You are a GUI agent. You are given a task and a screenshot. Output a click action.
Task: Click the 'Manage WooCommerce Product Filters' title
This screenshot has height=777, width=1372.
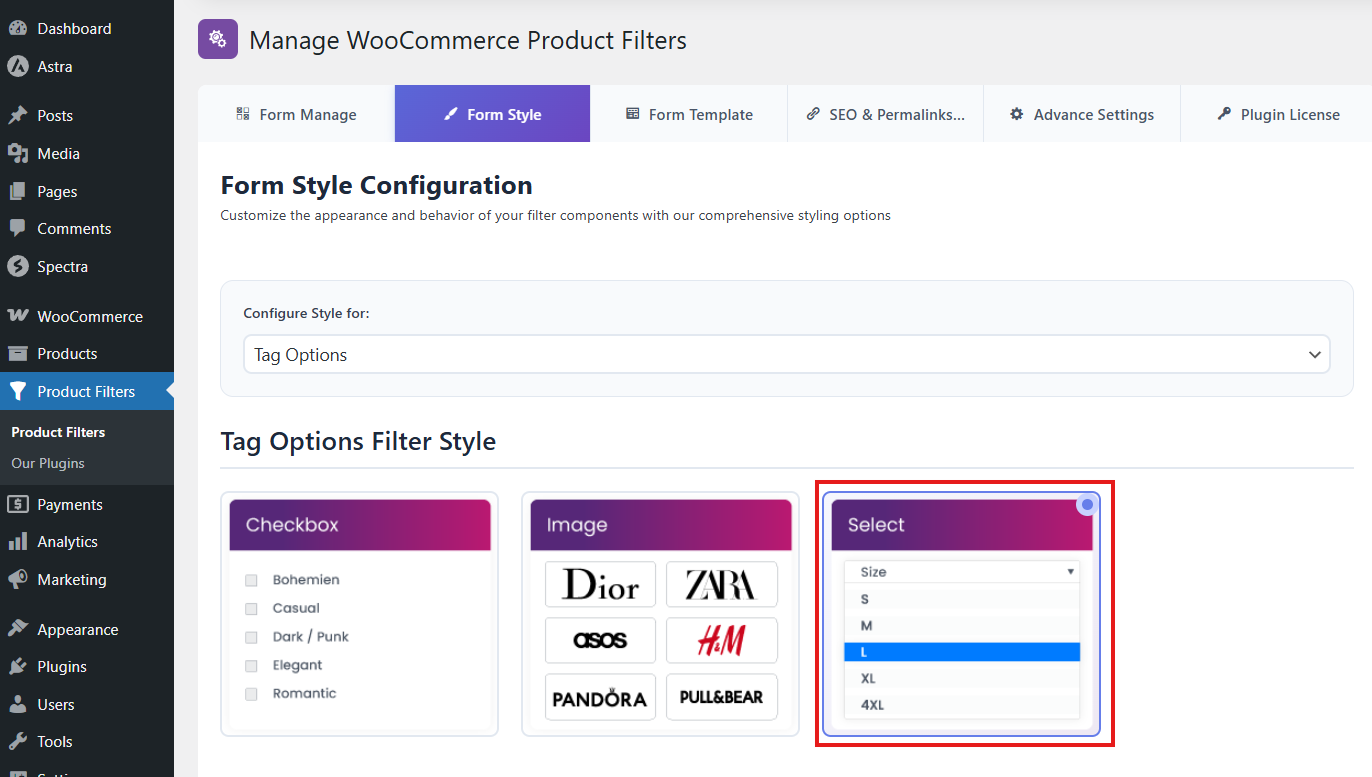point(468,41)
